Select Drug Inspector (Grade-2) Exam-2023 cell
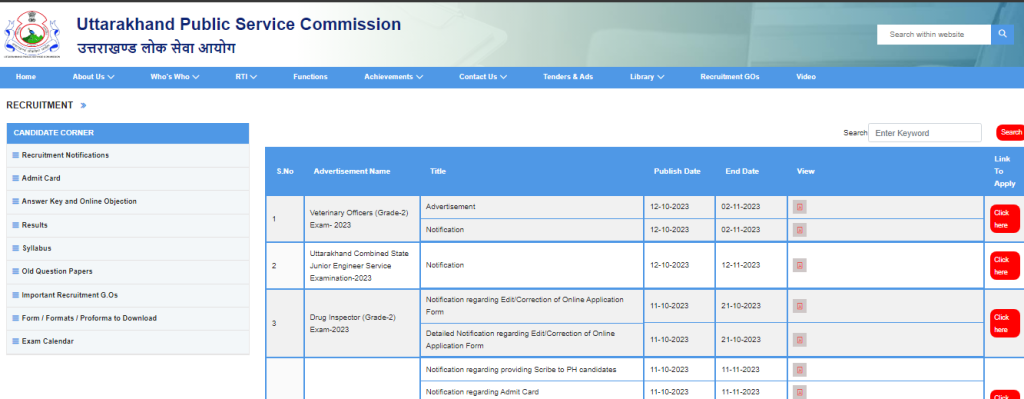Viewport: 1024px width, 399px height. (362, 323)
